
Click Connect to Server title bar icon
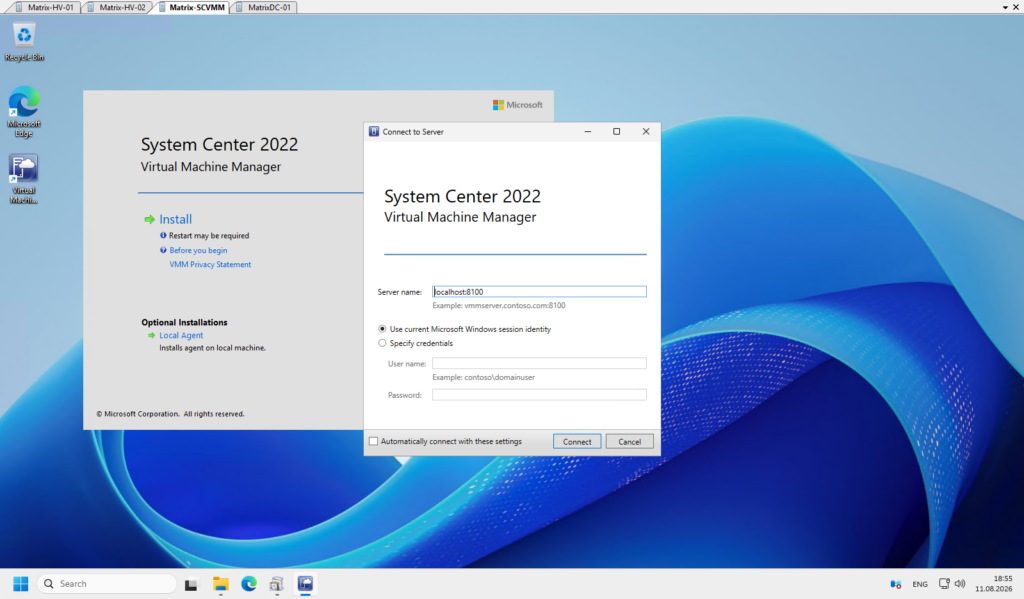(x=374, y=131)
